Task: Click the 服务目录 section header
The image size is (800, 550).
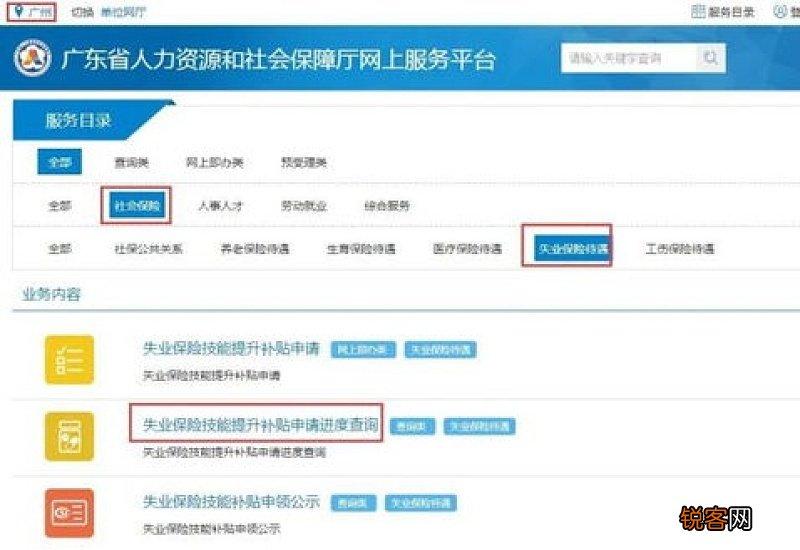Action: point(79,121)
